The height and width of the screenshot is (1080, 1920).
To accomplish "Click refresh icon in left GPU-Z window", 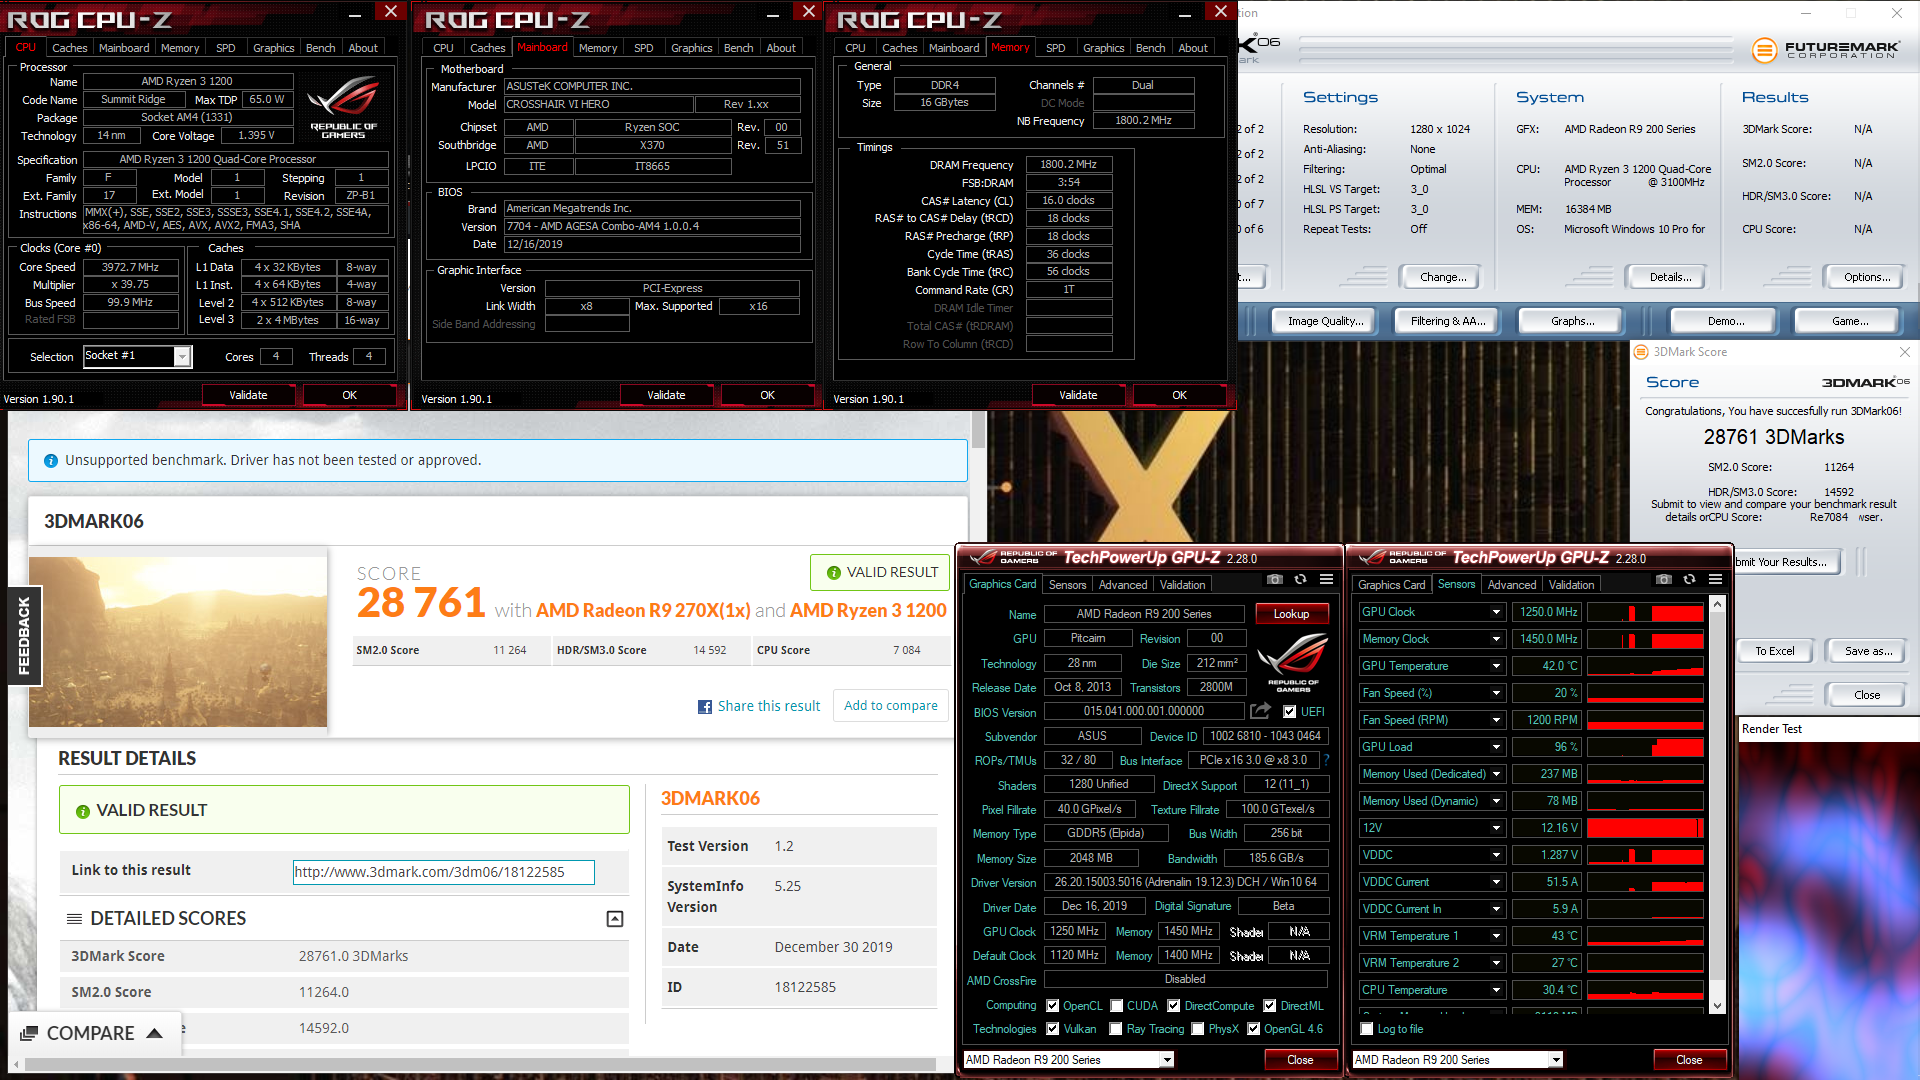I will coord(1300,580).
